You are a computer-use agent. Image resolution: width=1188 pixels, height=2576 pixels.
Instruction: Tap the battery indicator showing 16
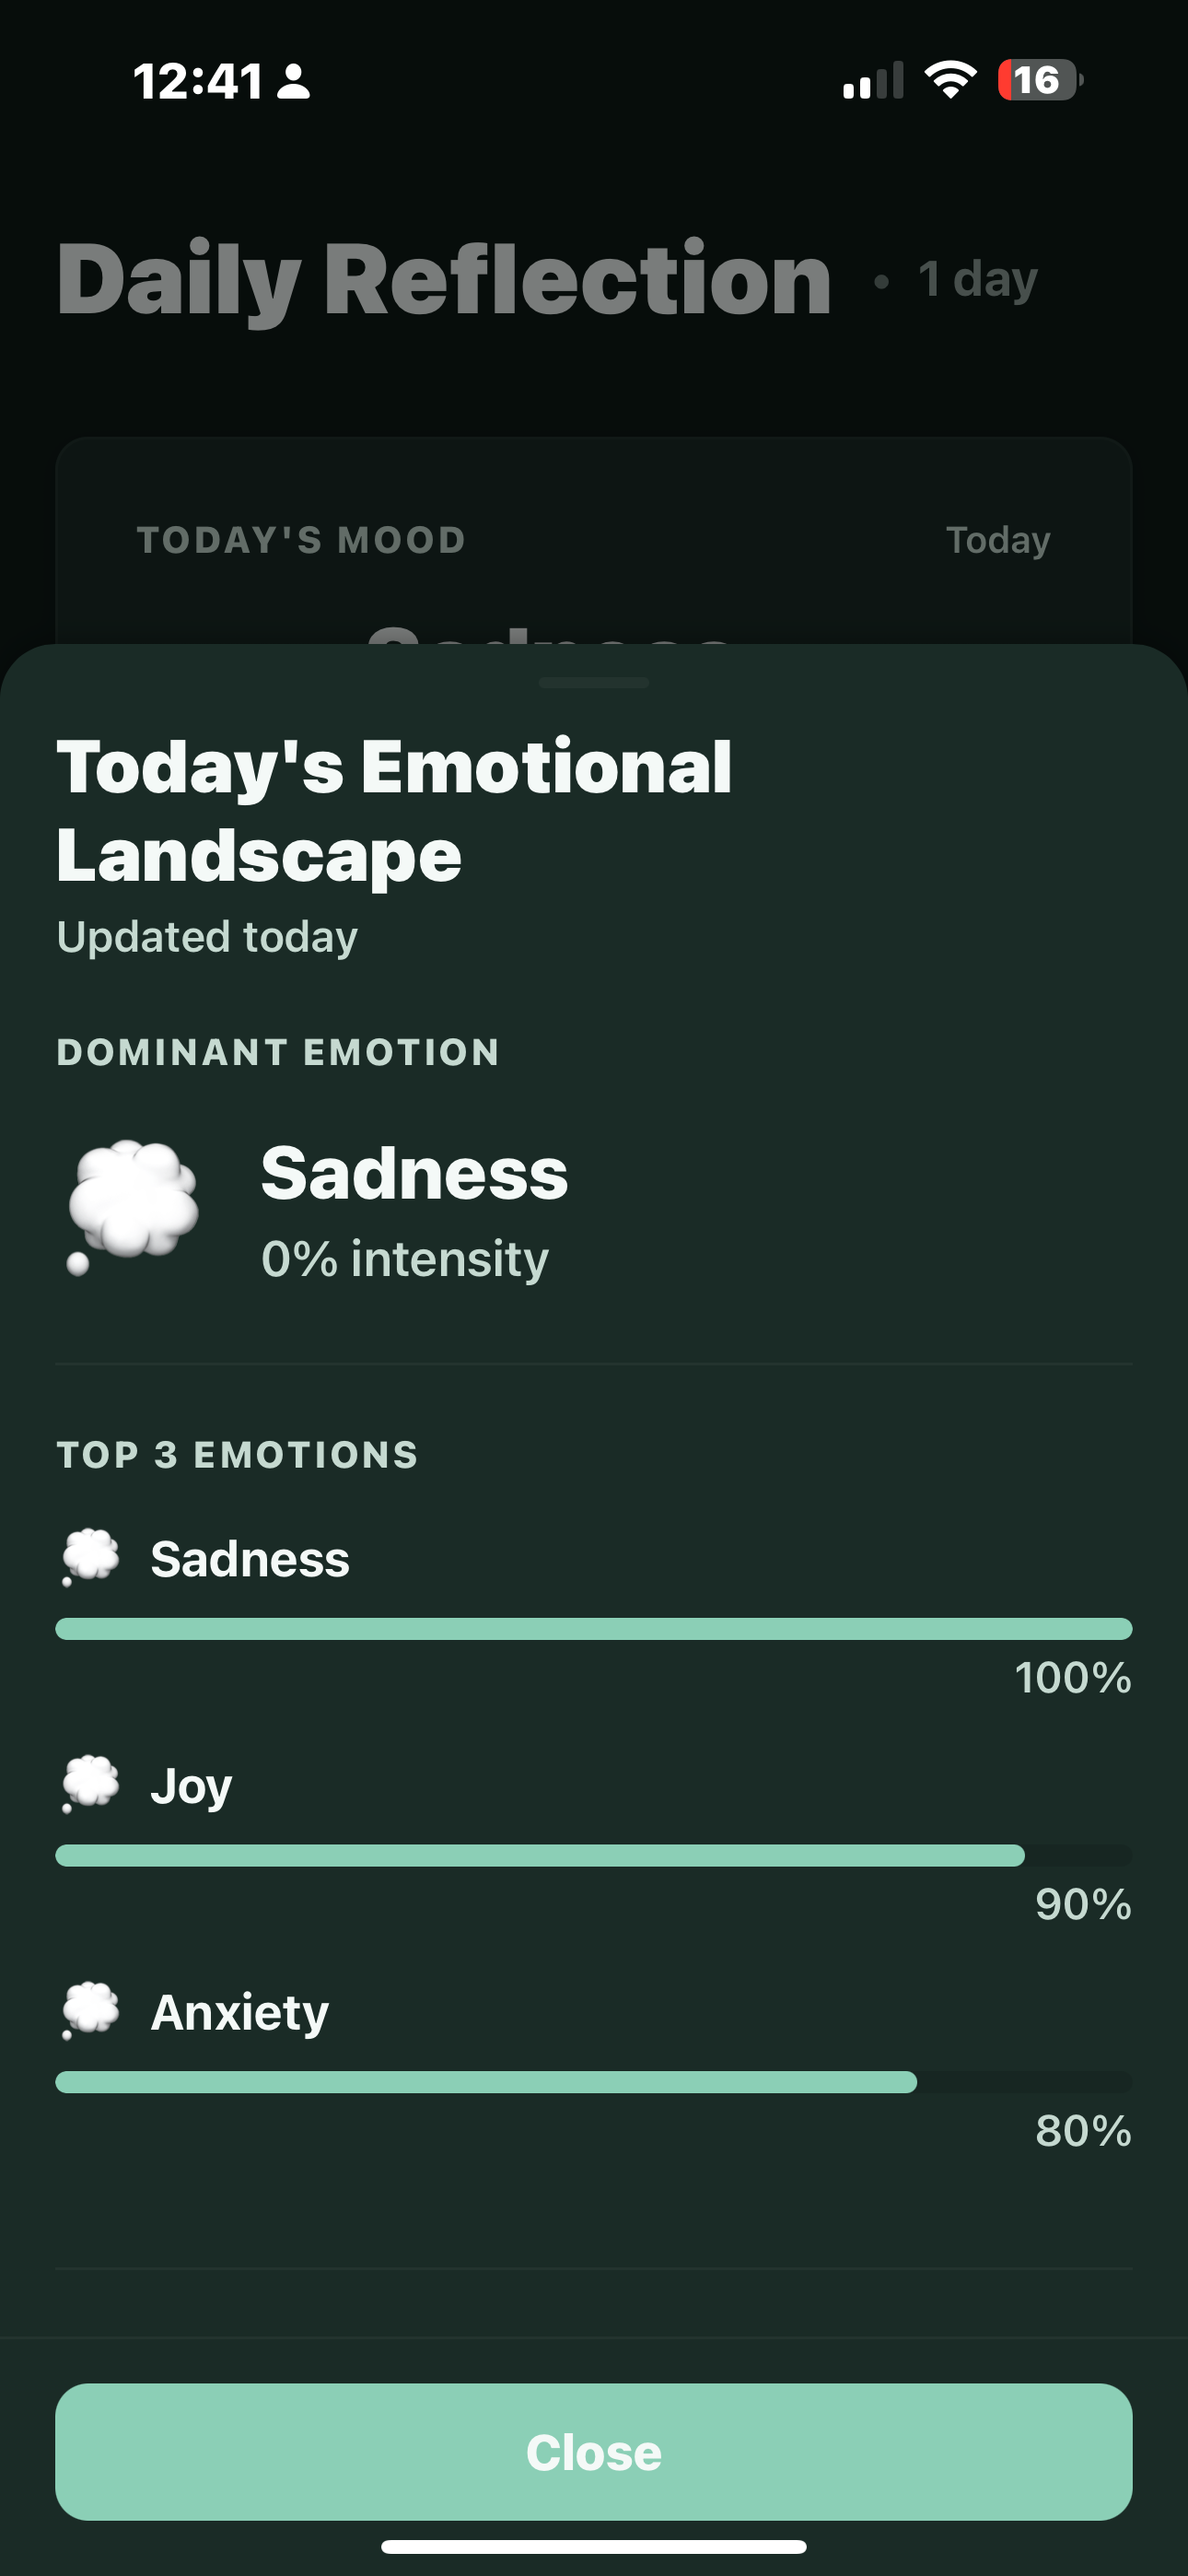[x=1039, y=80]
